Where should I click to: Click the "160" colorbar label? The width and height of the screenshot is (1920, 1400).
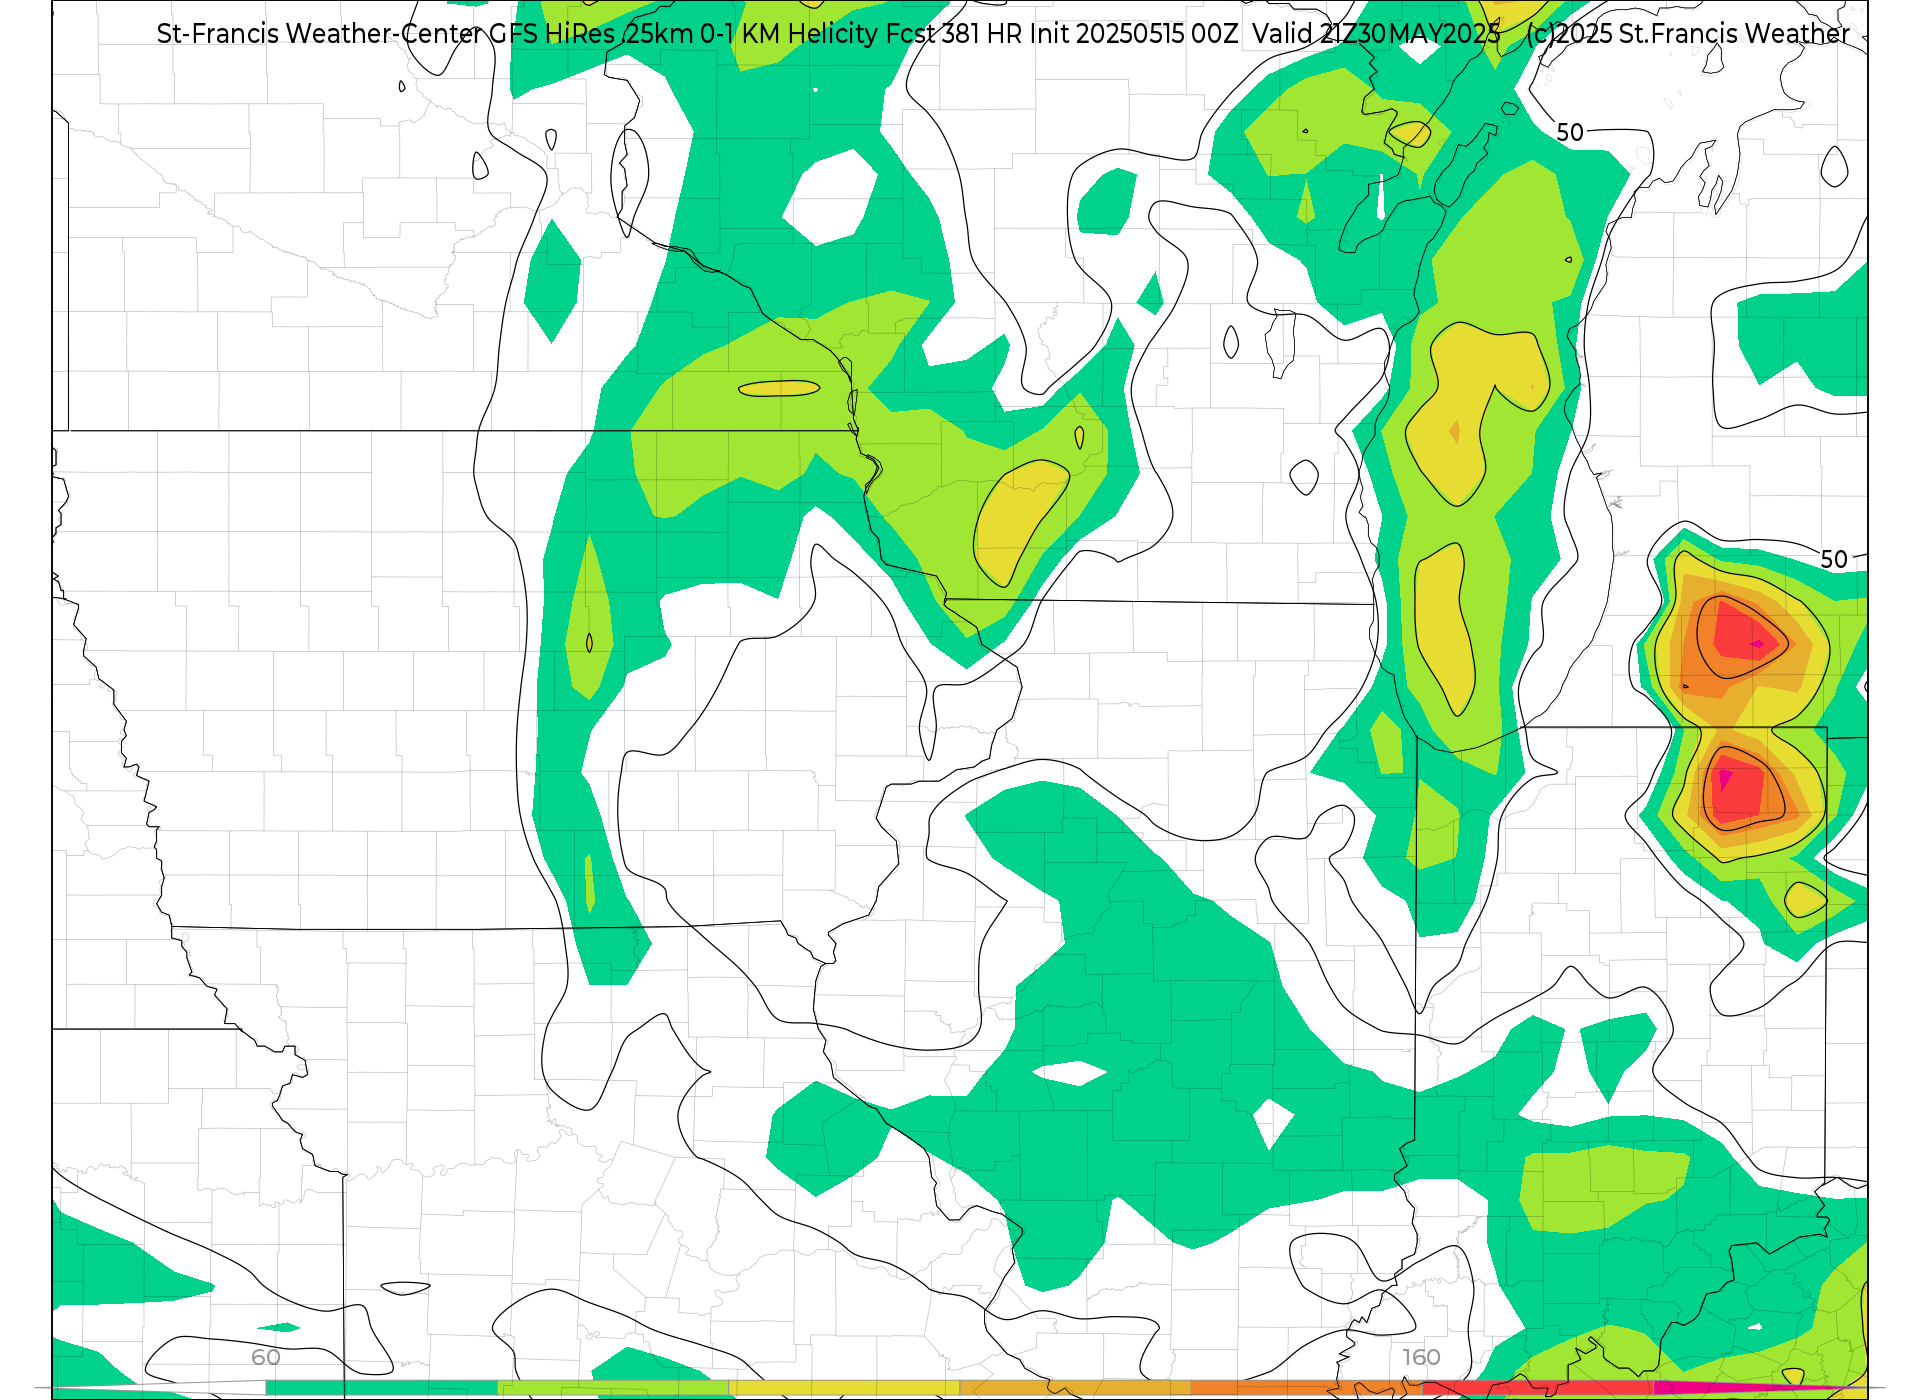(1421, 1357)
